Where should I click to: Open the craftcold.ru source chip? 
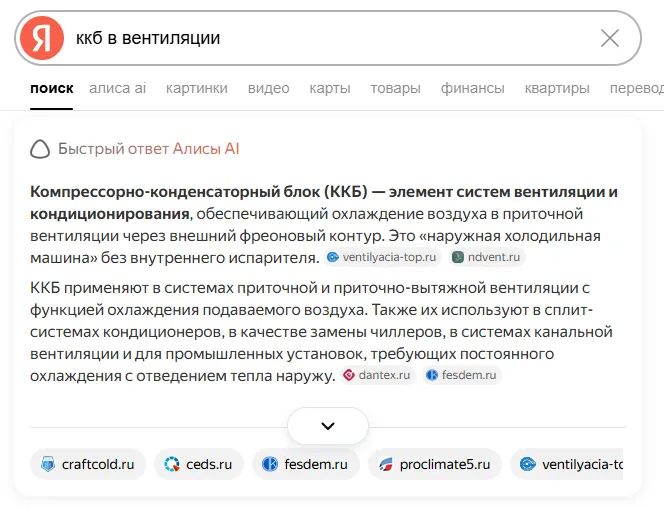(88, 464)
